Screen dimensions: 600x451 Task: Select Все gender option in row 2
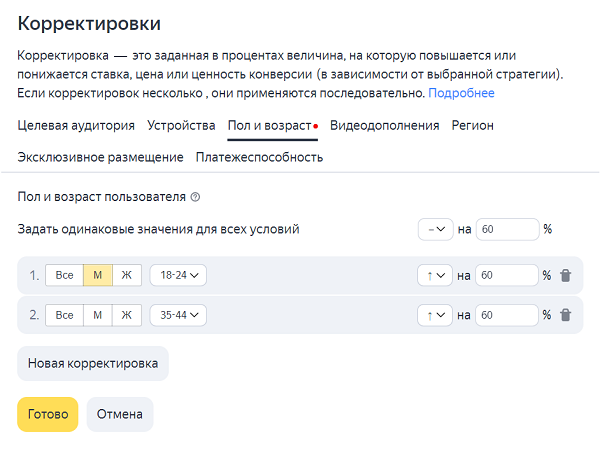[x=64, y=315]
